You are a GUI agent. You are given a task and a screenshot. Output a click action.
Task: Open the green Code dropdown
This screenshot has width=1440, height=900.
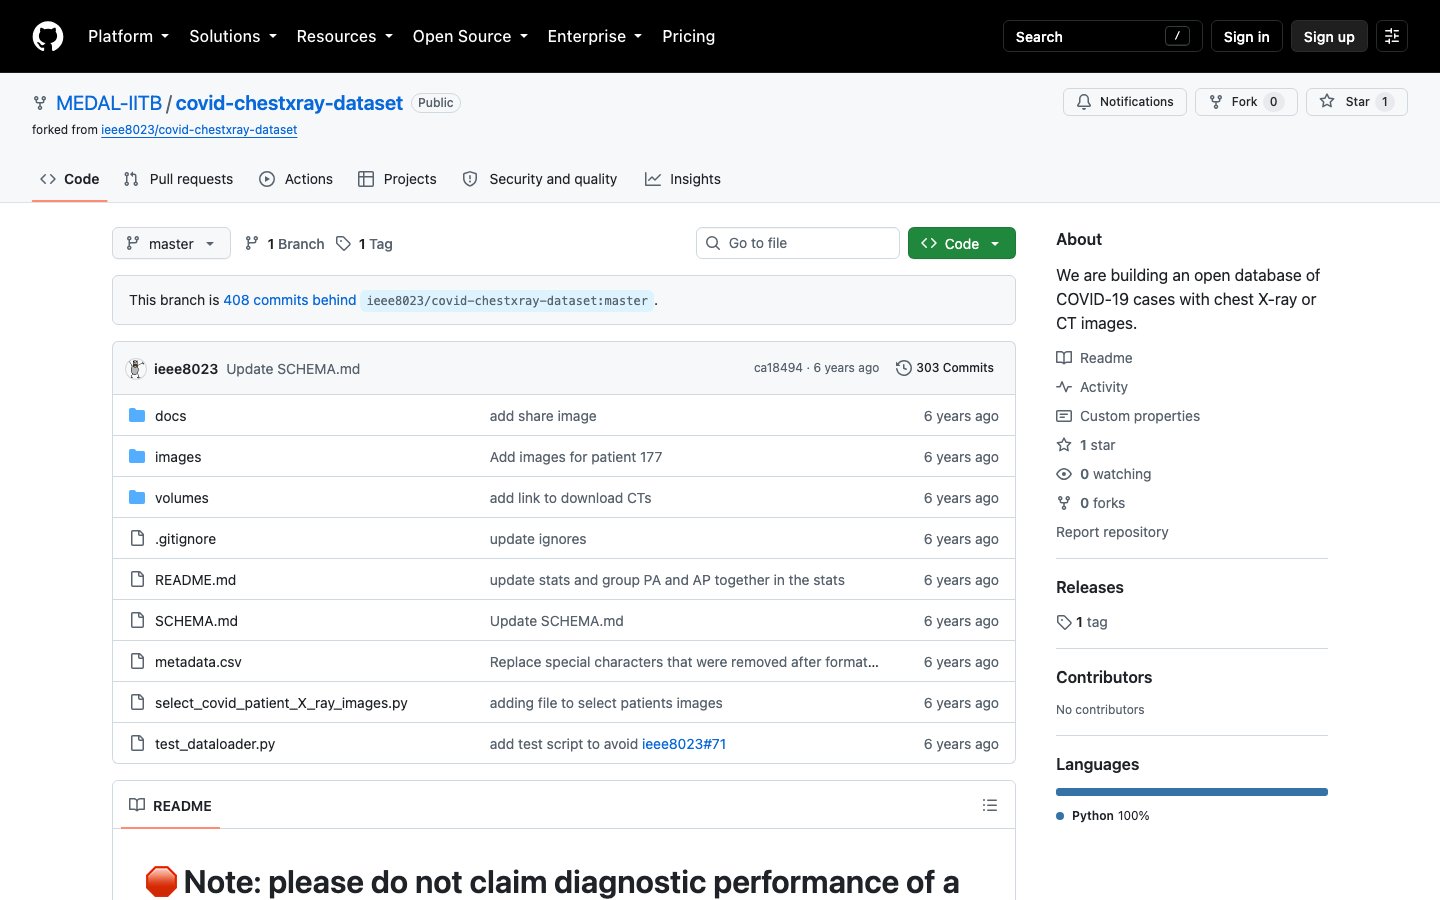point(961,243)
